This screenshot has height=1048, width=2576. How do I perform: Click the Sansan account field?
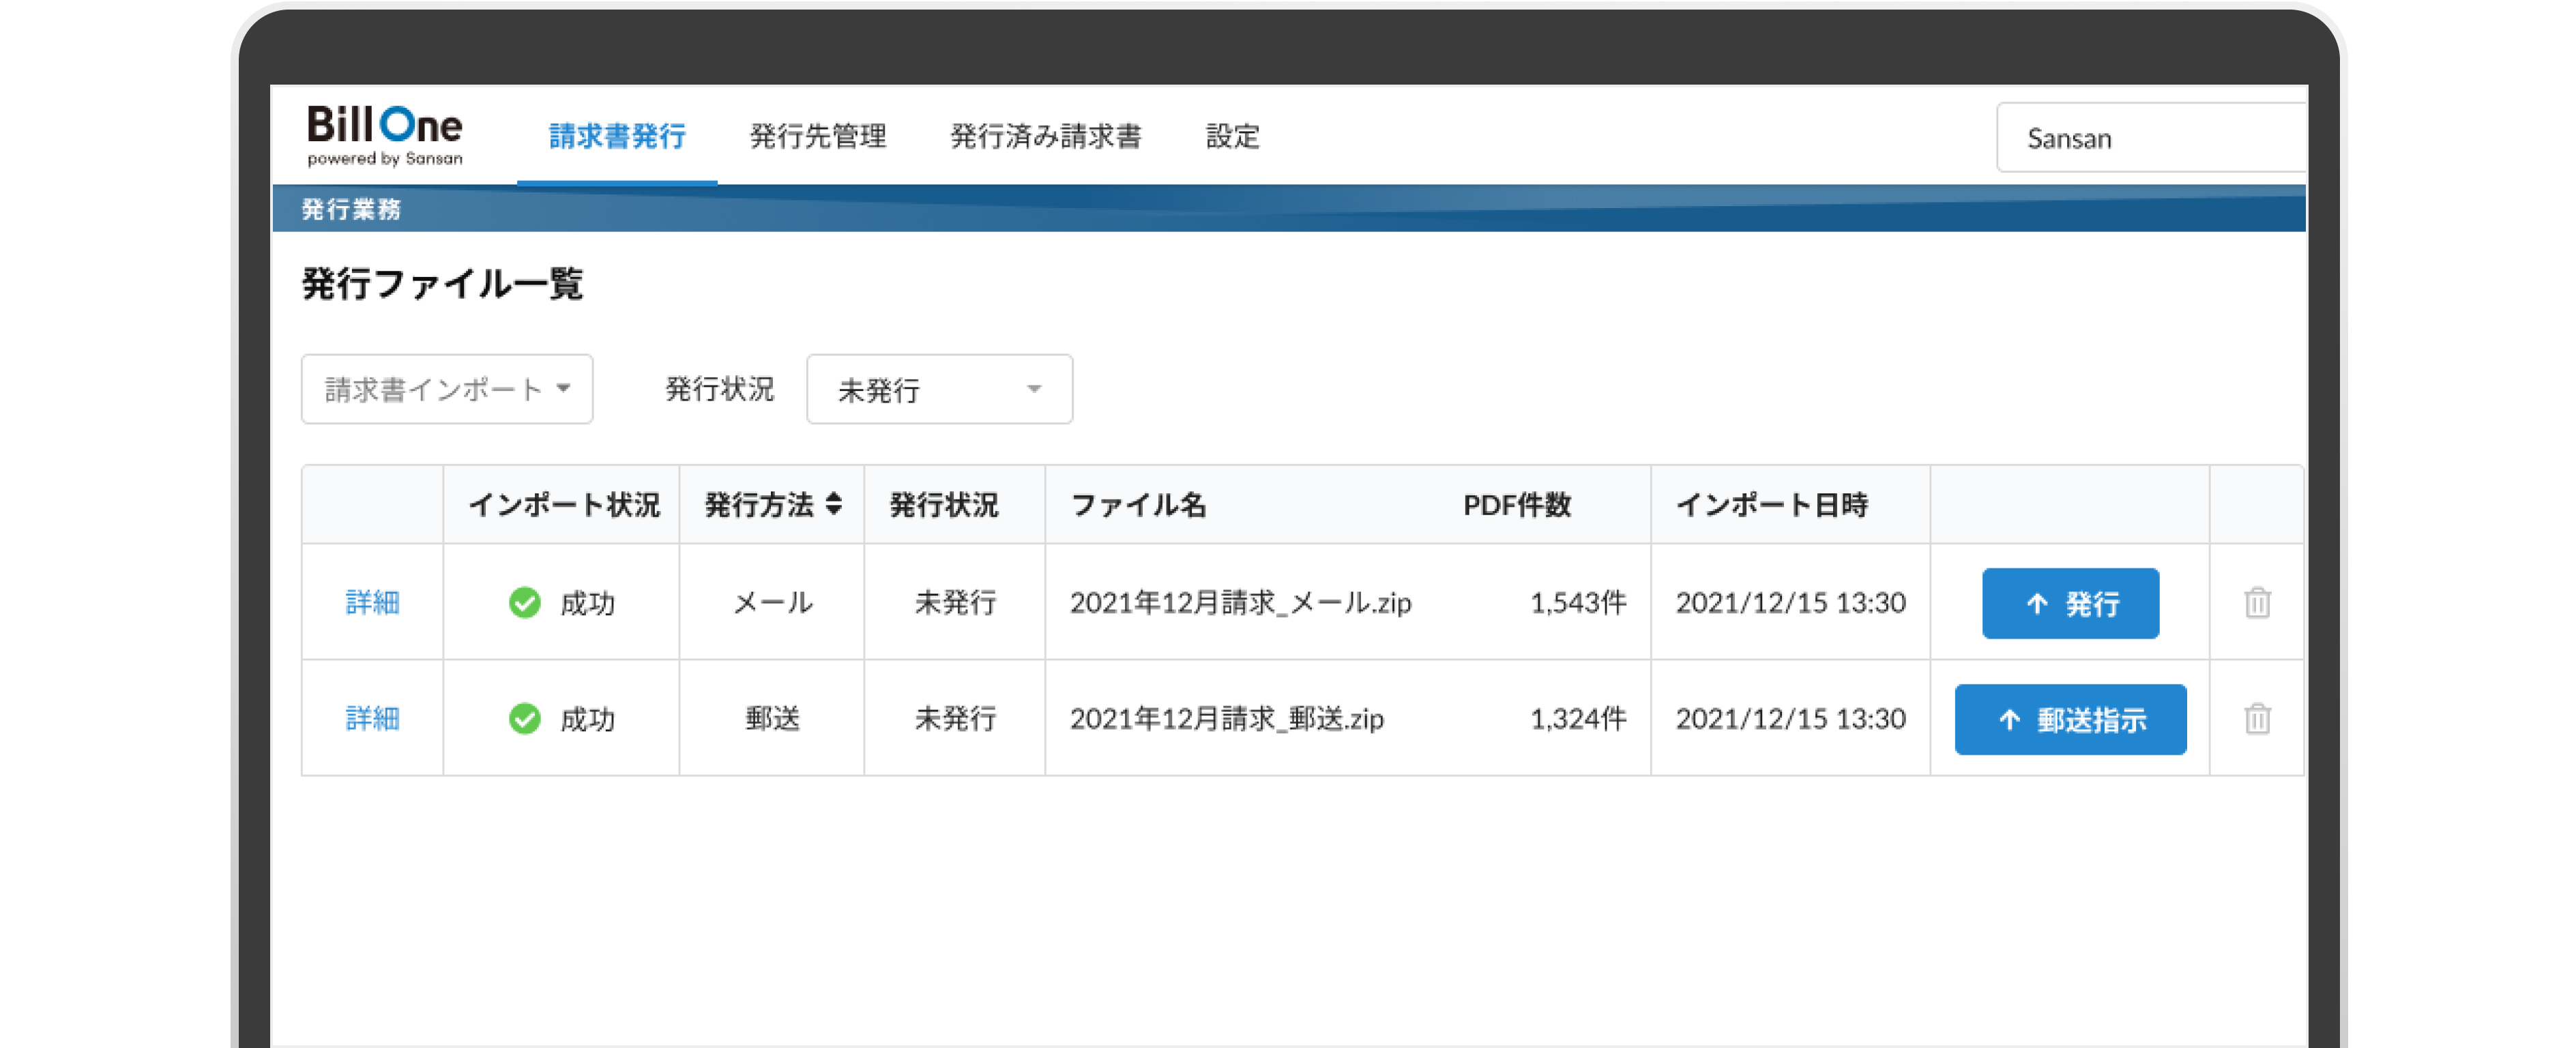2151,138
